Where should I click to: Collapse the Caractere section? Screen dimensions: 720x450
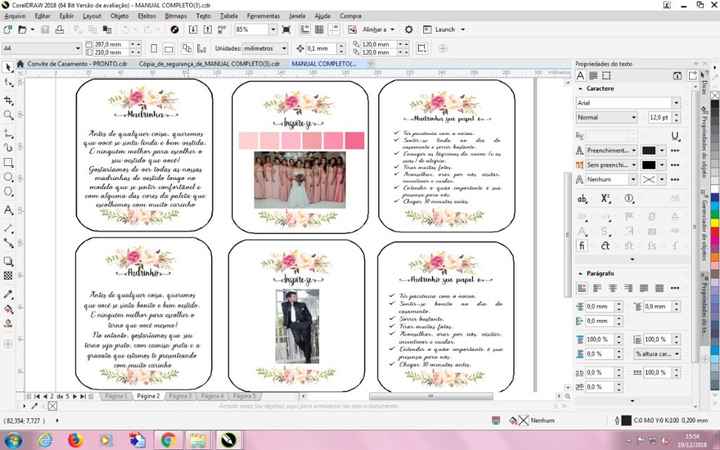(580, 88)
